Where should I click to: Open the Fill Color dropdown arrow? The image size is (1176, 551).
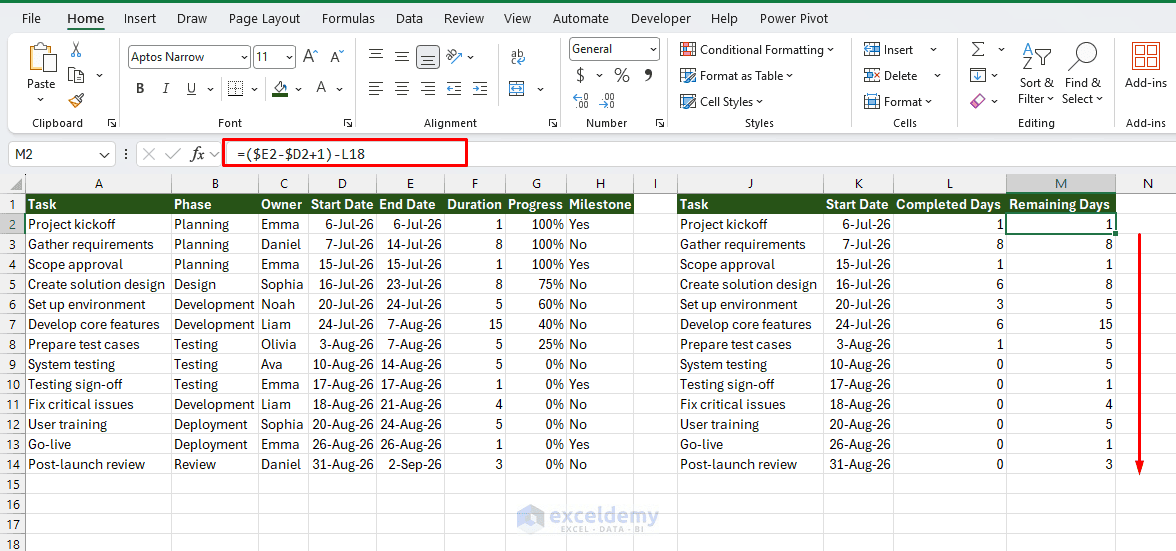pos(298,89)
